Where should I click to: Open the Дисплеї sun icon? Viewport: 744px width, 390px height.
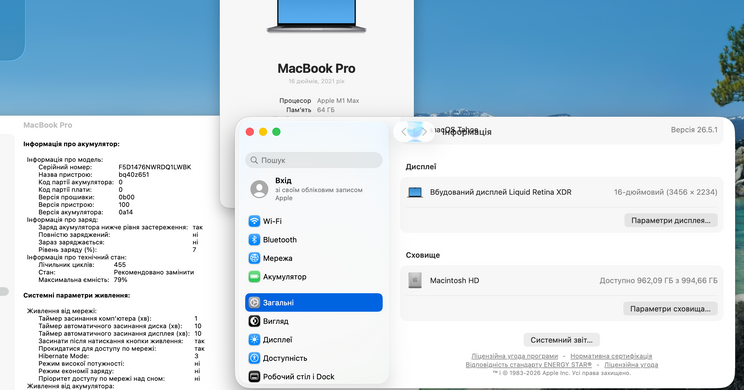click(x=254, y=340)
